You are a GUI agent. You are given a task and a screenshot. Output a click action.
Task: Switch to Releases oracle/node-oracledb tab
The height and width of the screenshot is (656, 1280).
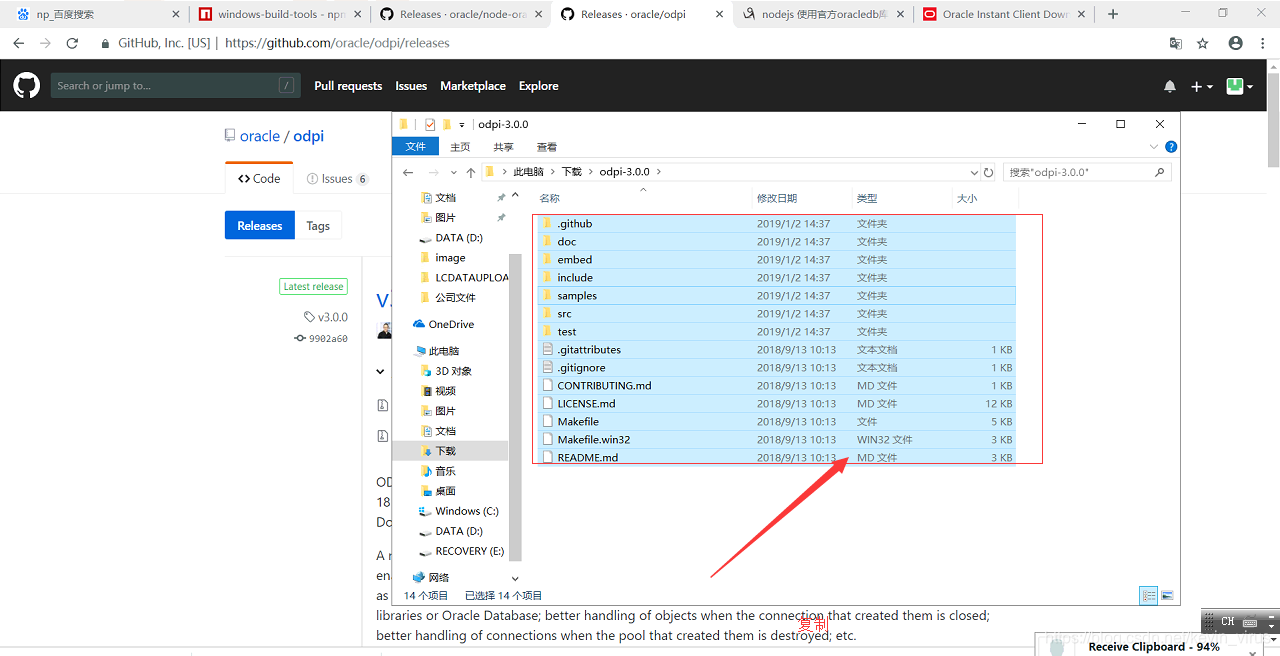[x=460, y=14]
